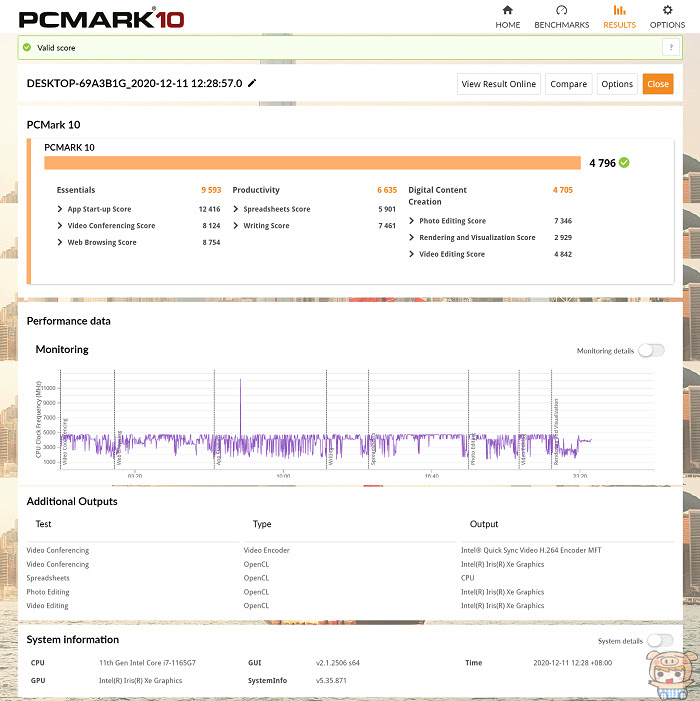
Task: Click the green check next to 4 796
Action: click(x=624, y=163)
